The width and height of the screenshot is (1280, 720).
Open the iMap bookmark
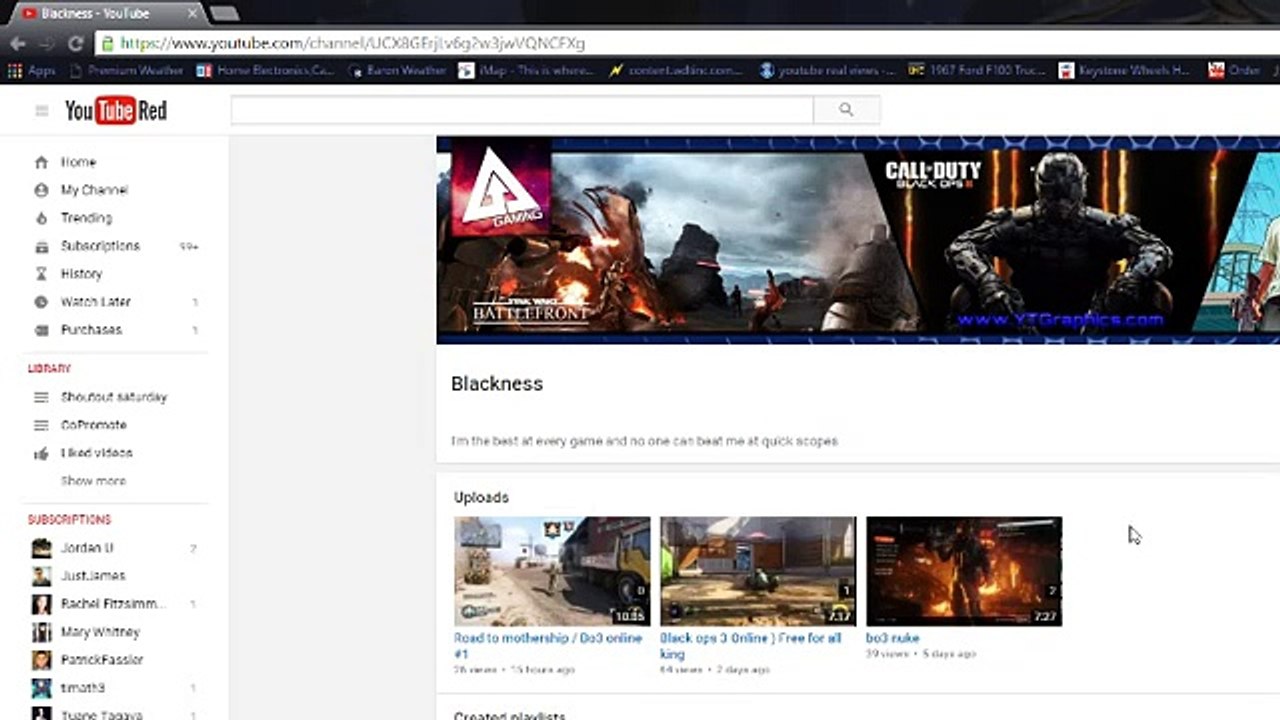[x=526, y=70]
